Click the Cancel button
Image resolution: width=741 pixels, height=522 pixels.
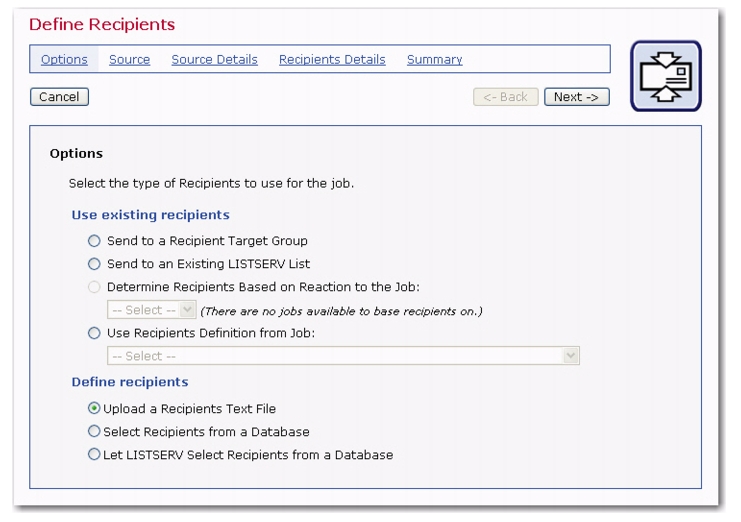pyautogui.click(x=60, y=97)
